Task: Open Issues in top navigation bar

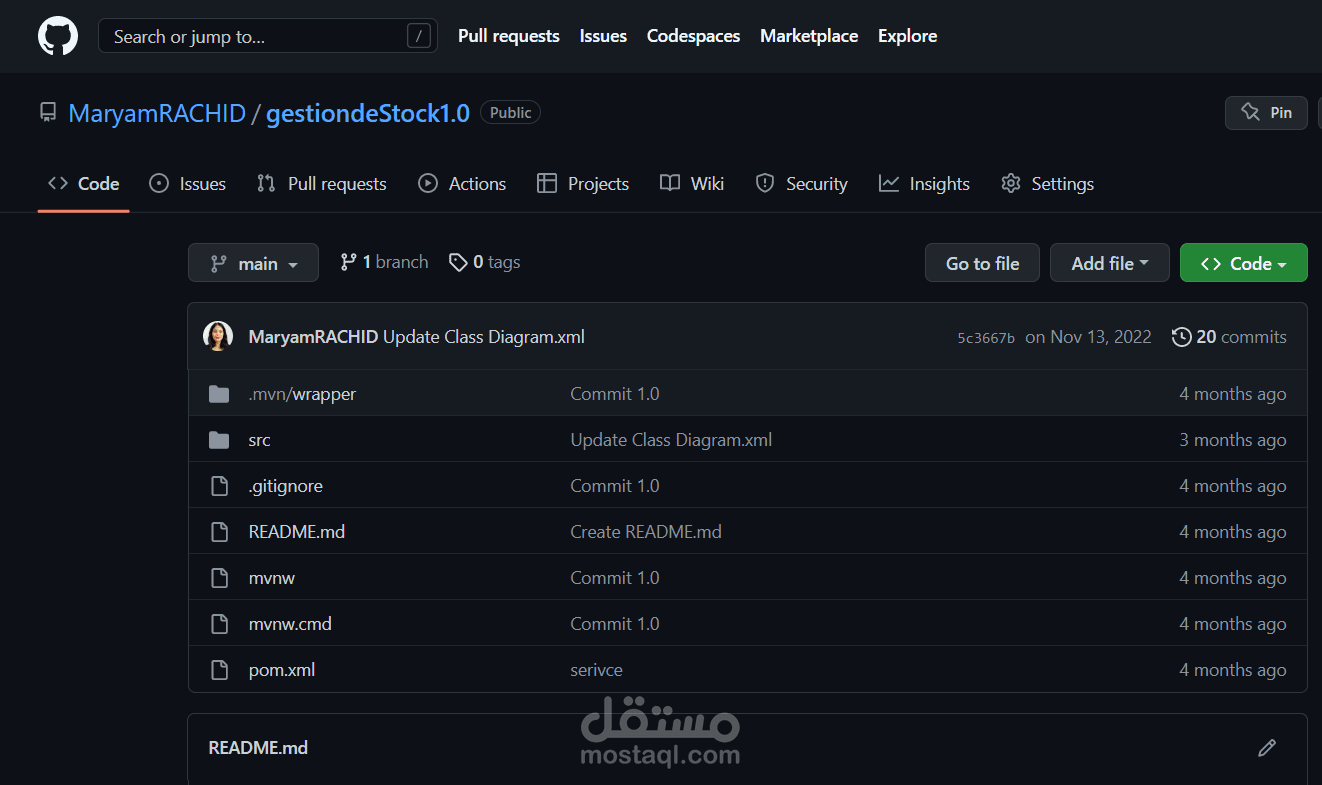Action: coord(603,36)
